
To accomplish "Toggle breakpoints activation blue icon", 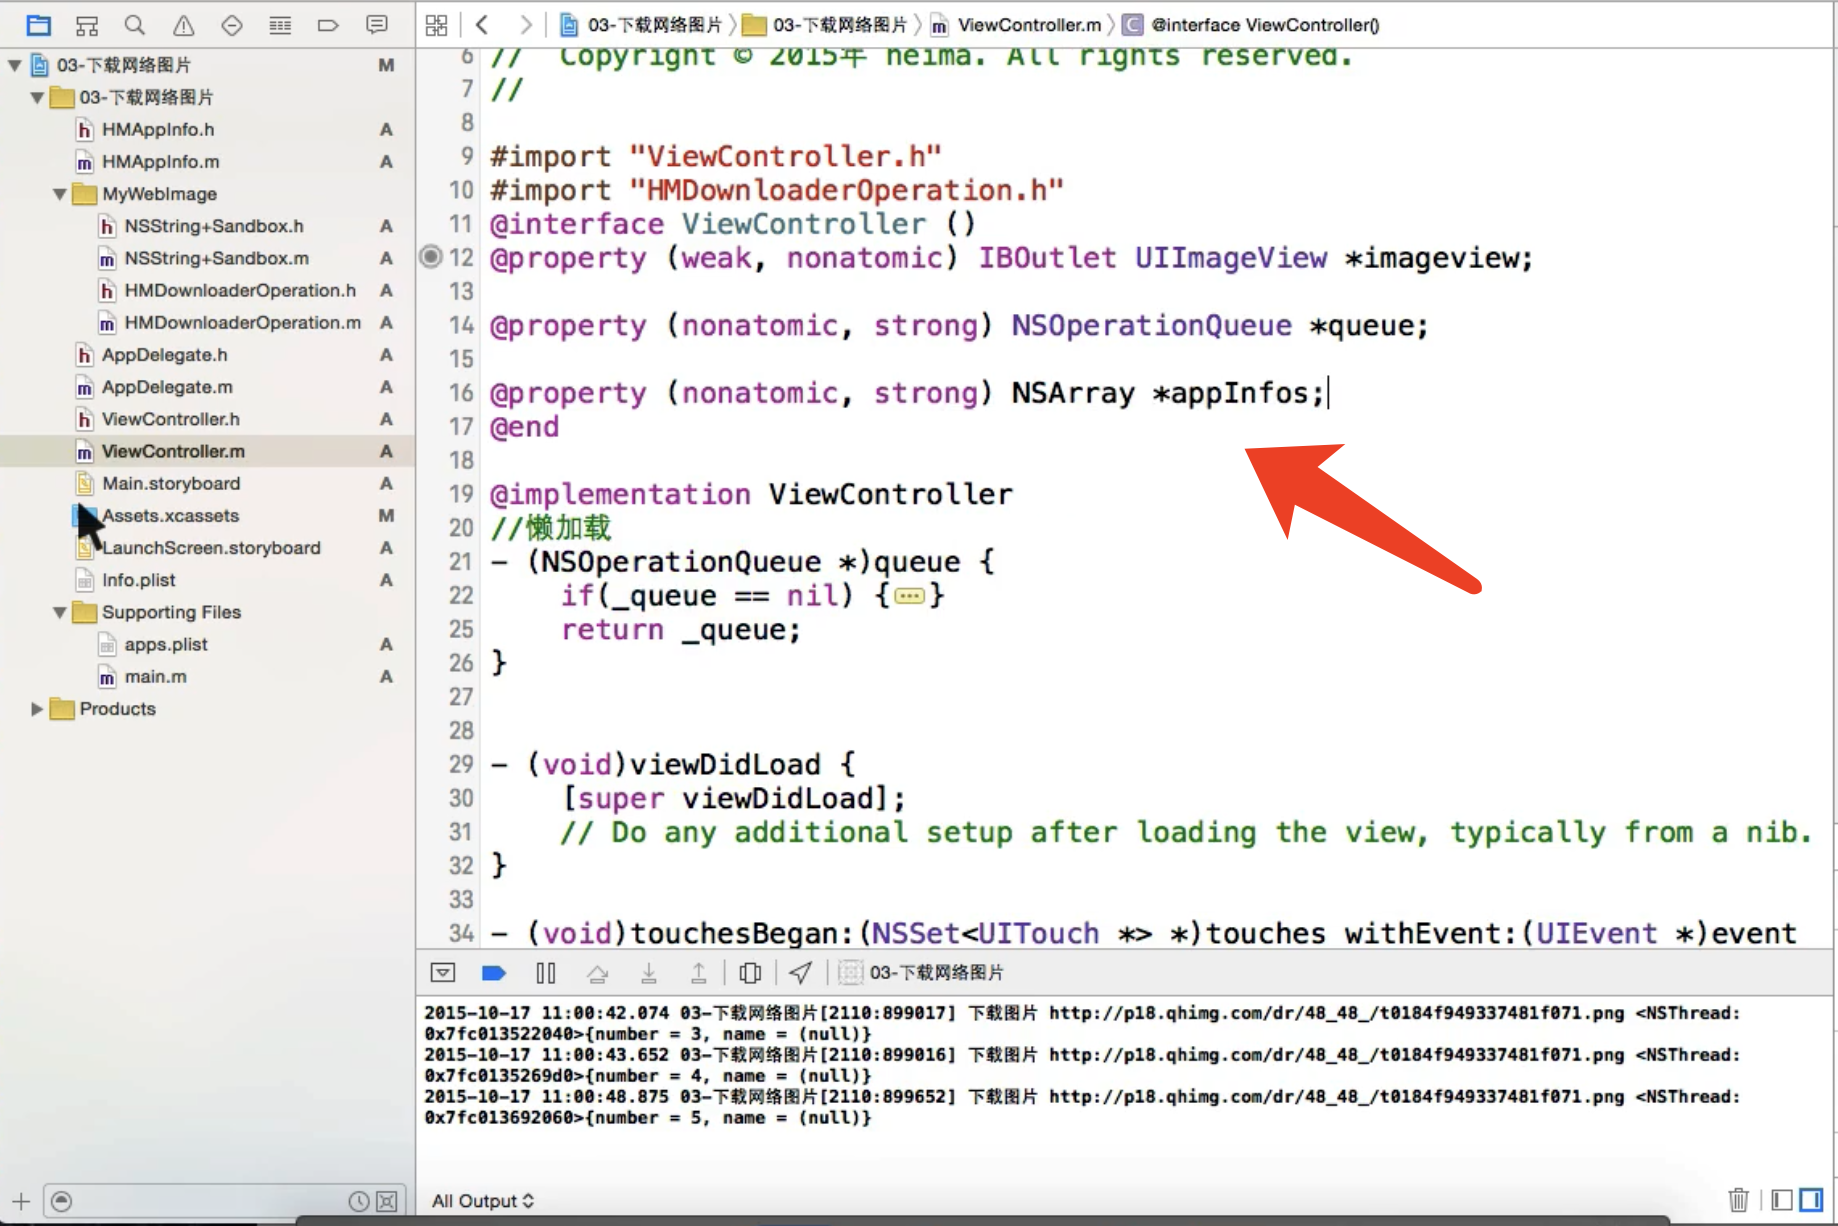I will tap(493, 973).
